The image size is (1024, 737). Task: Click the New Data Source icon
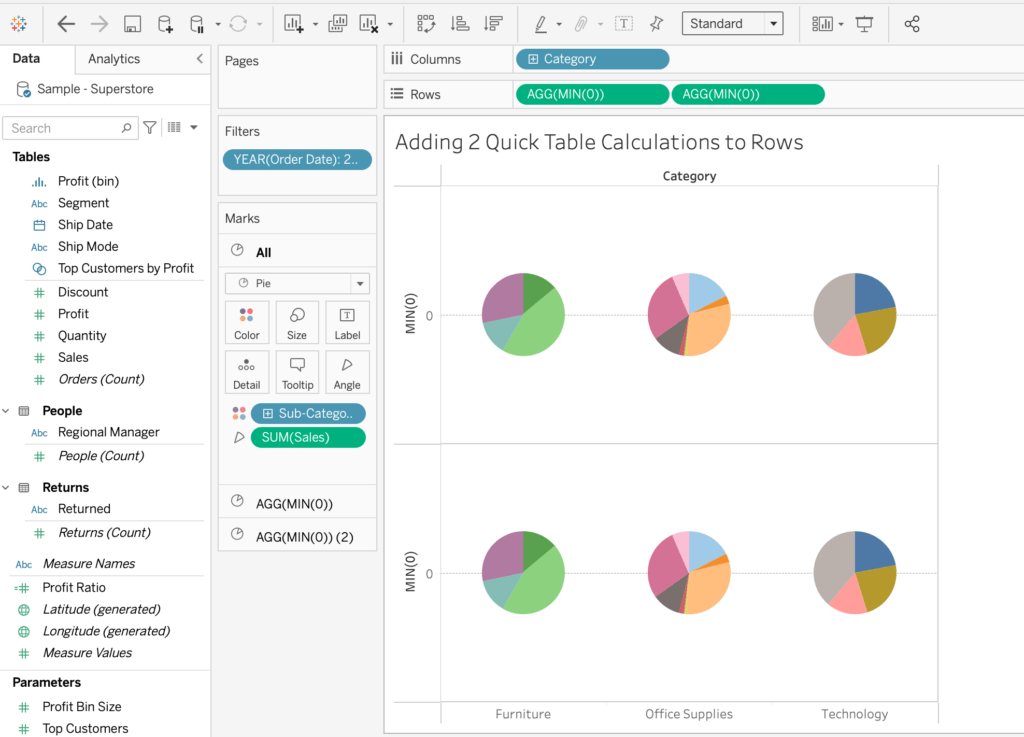[165, 24]
